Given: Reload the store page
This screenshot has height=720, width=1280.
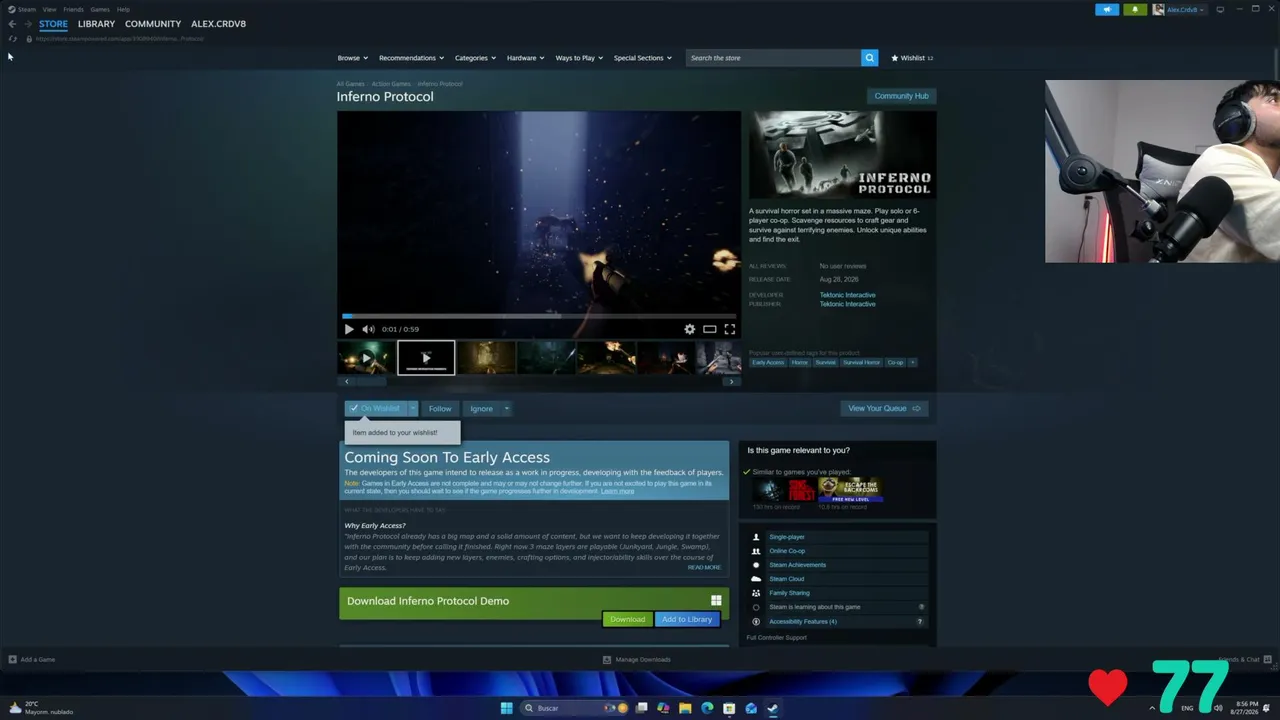Looking at the screenshot, I should (x=12, y=39).
